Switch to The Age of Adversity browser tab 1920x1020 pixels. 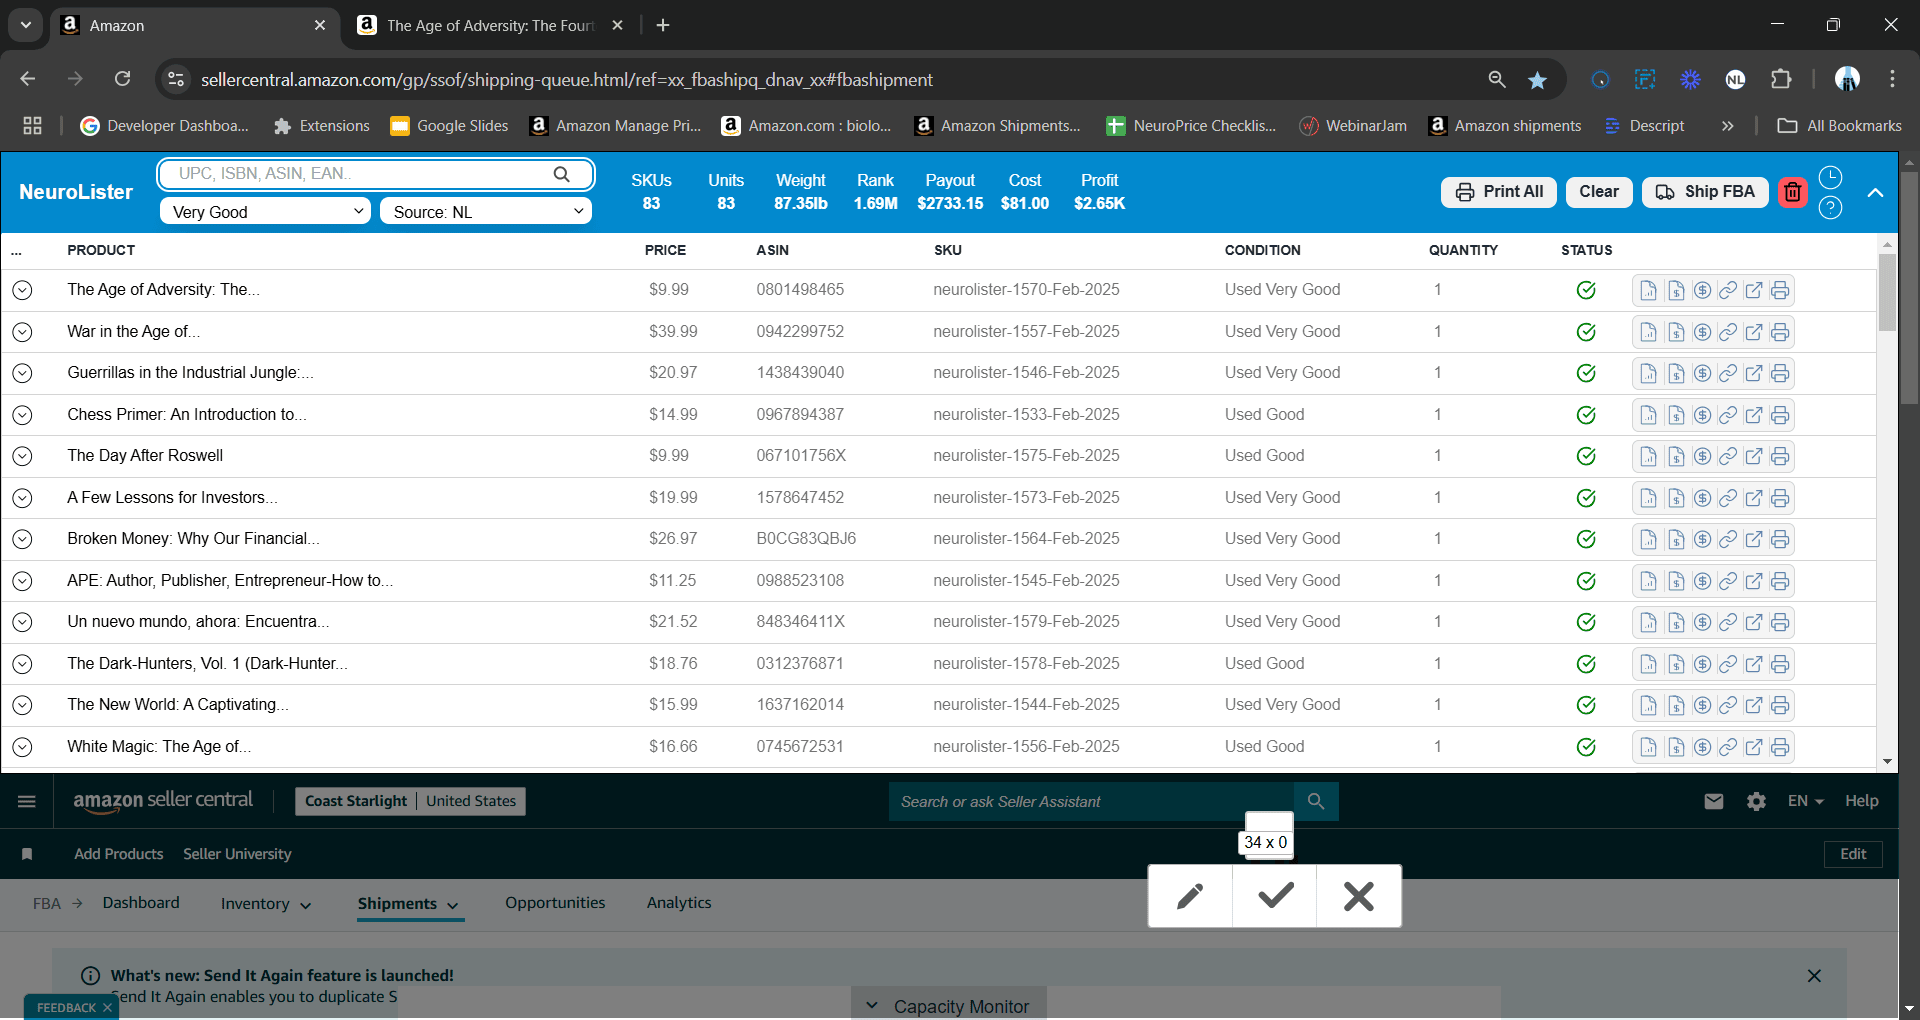click(x=490, y=26)
